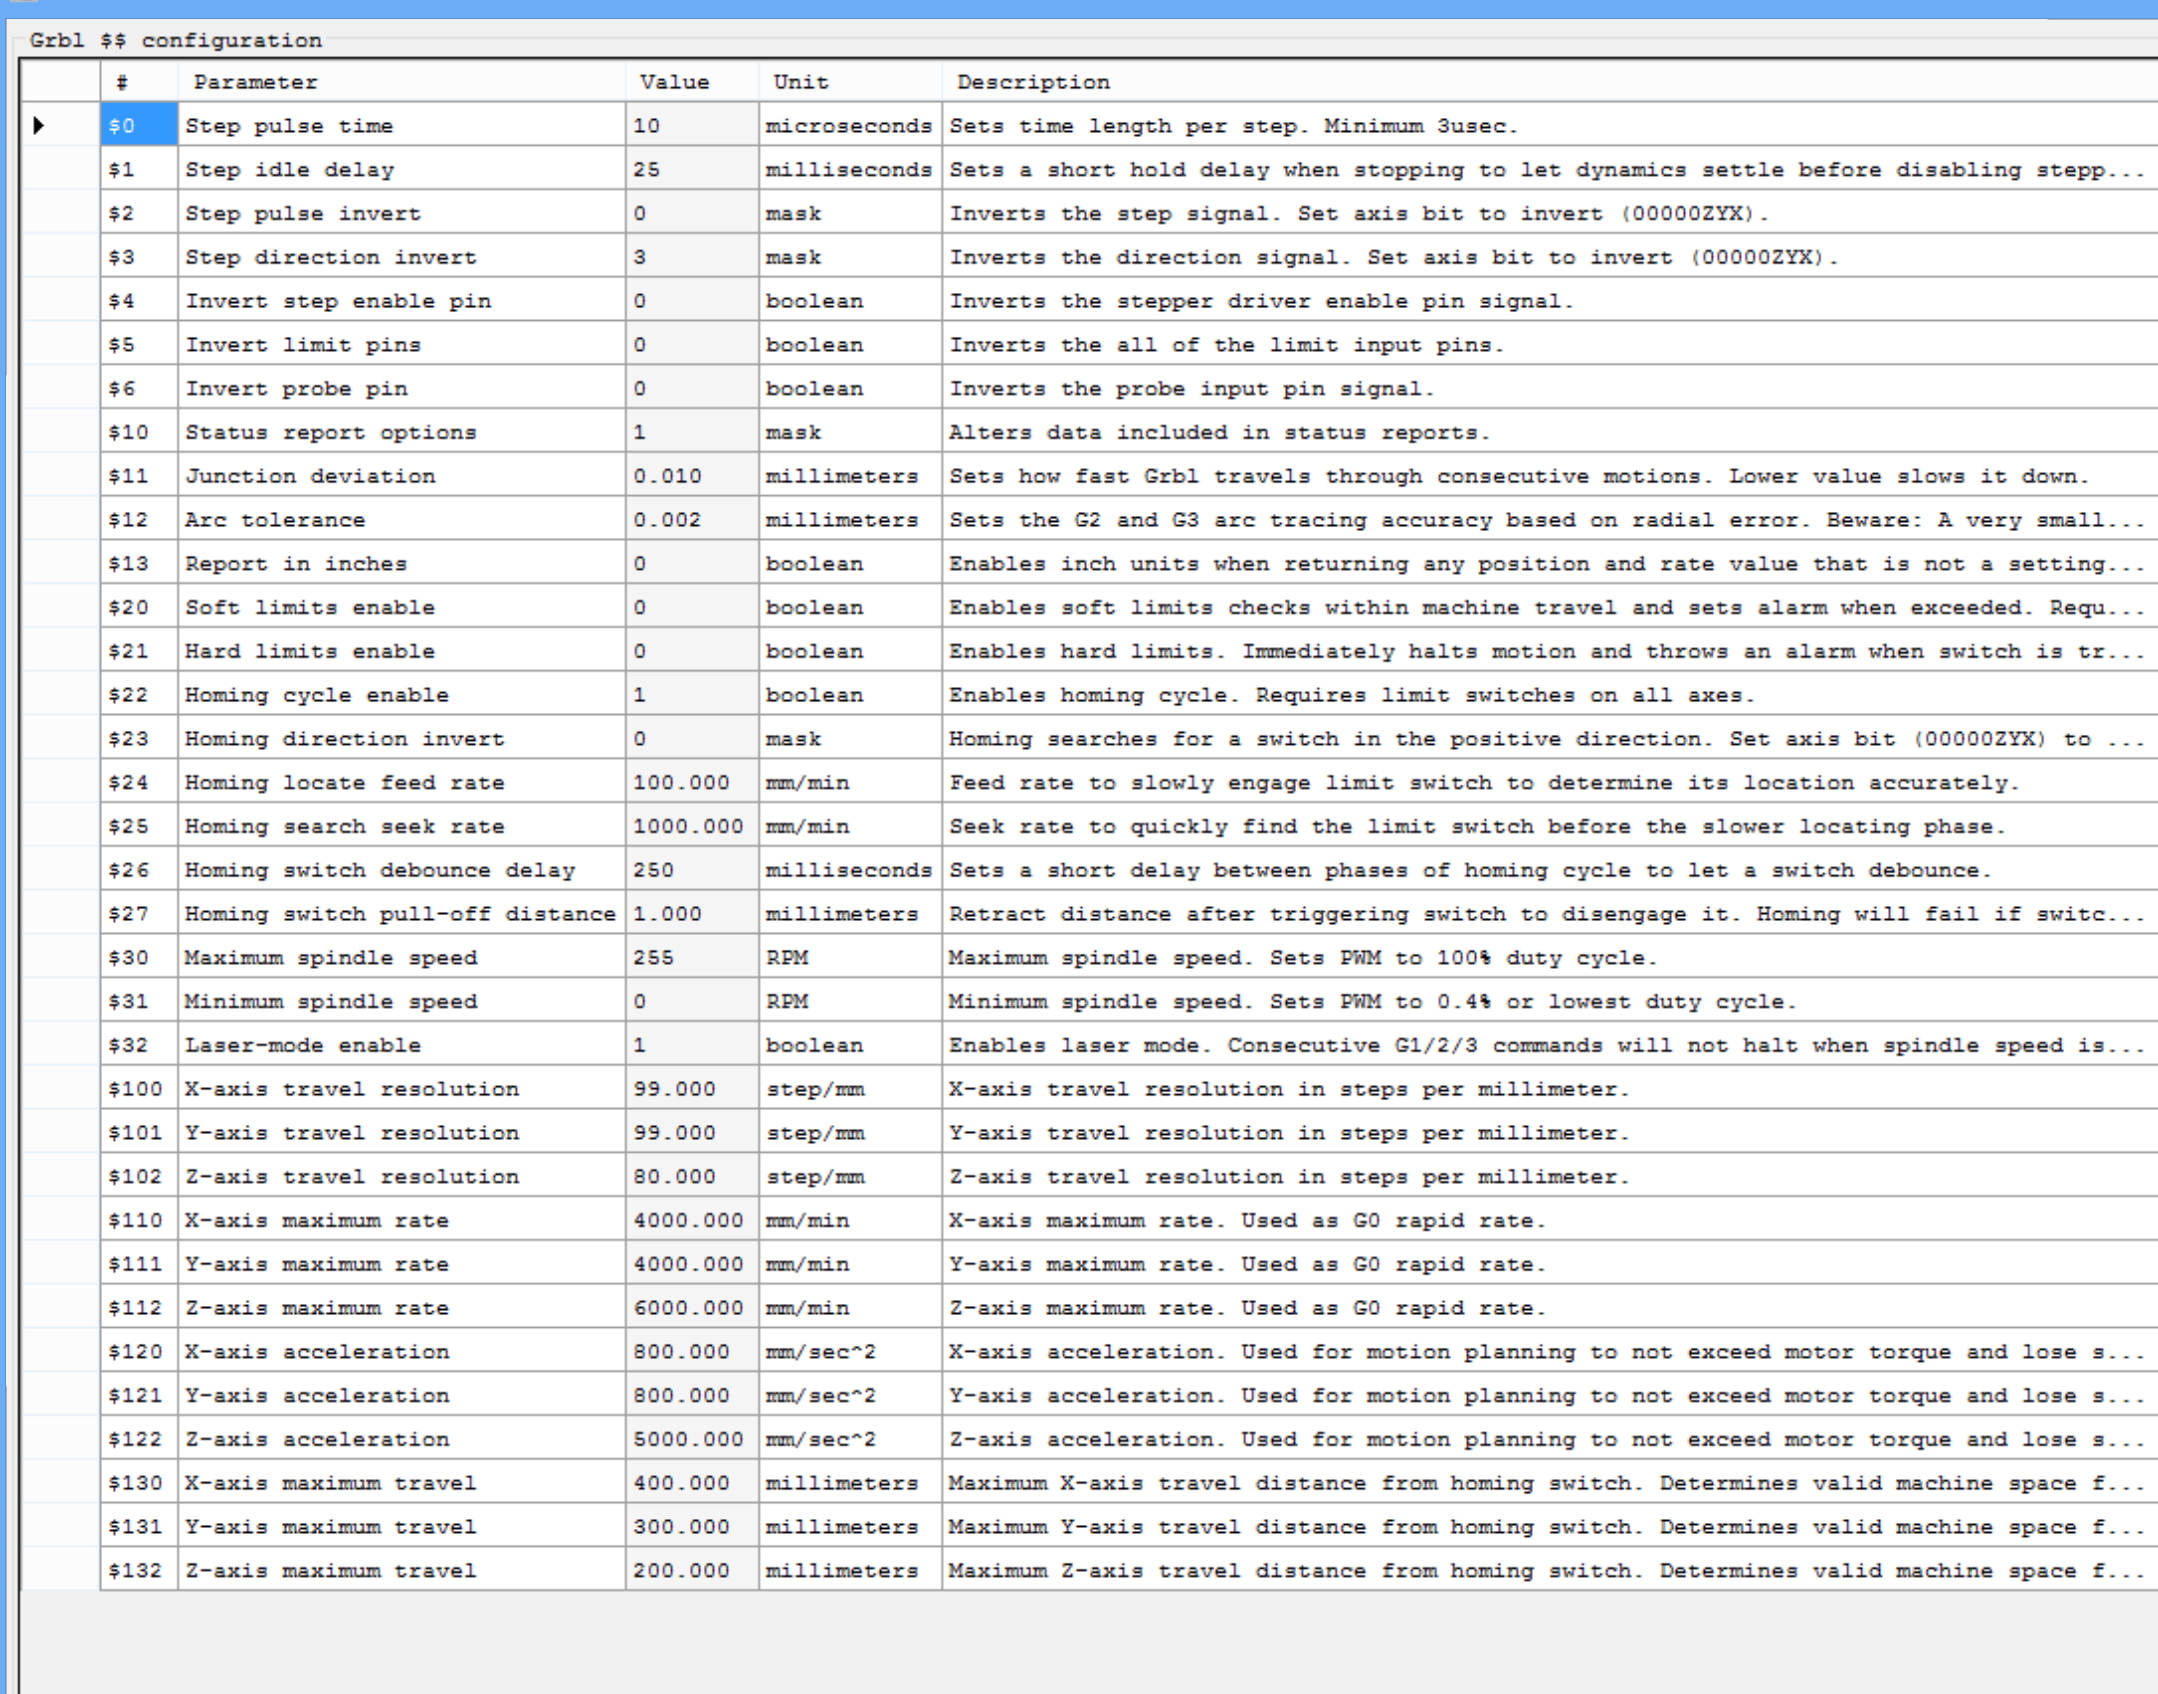Click the Homing cycle enable description text
This screenshot has height=1694, width=2158.
click(1352, 695)
